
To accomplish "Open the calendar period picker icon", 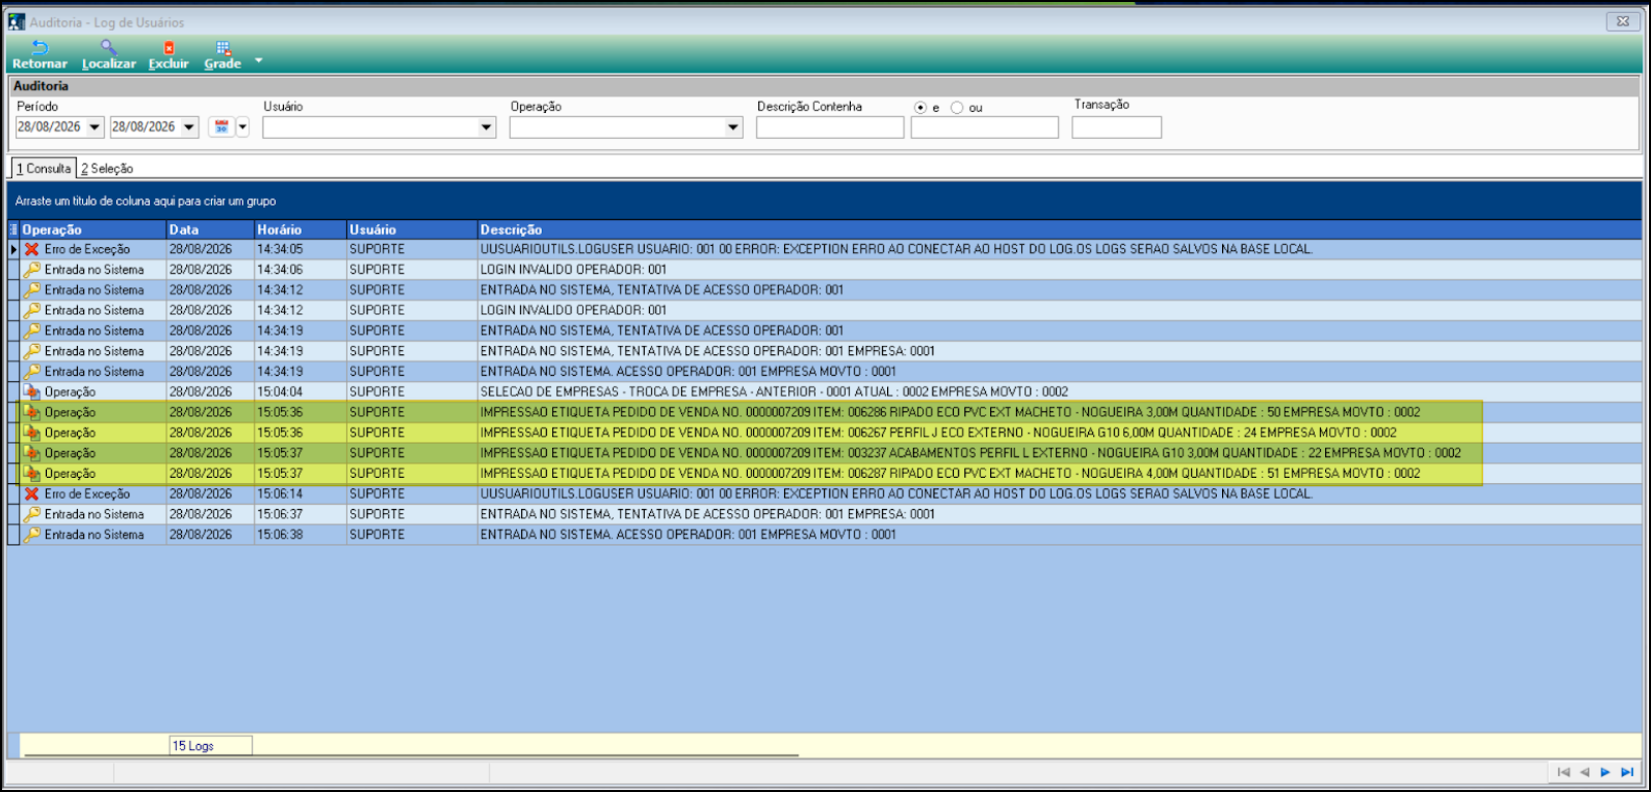I will [x=222, y=127].
